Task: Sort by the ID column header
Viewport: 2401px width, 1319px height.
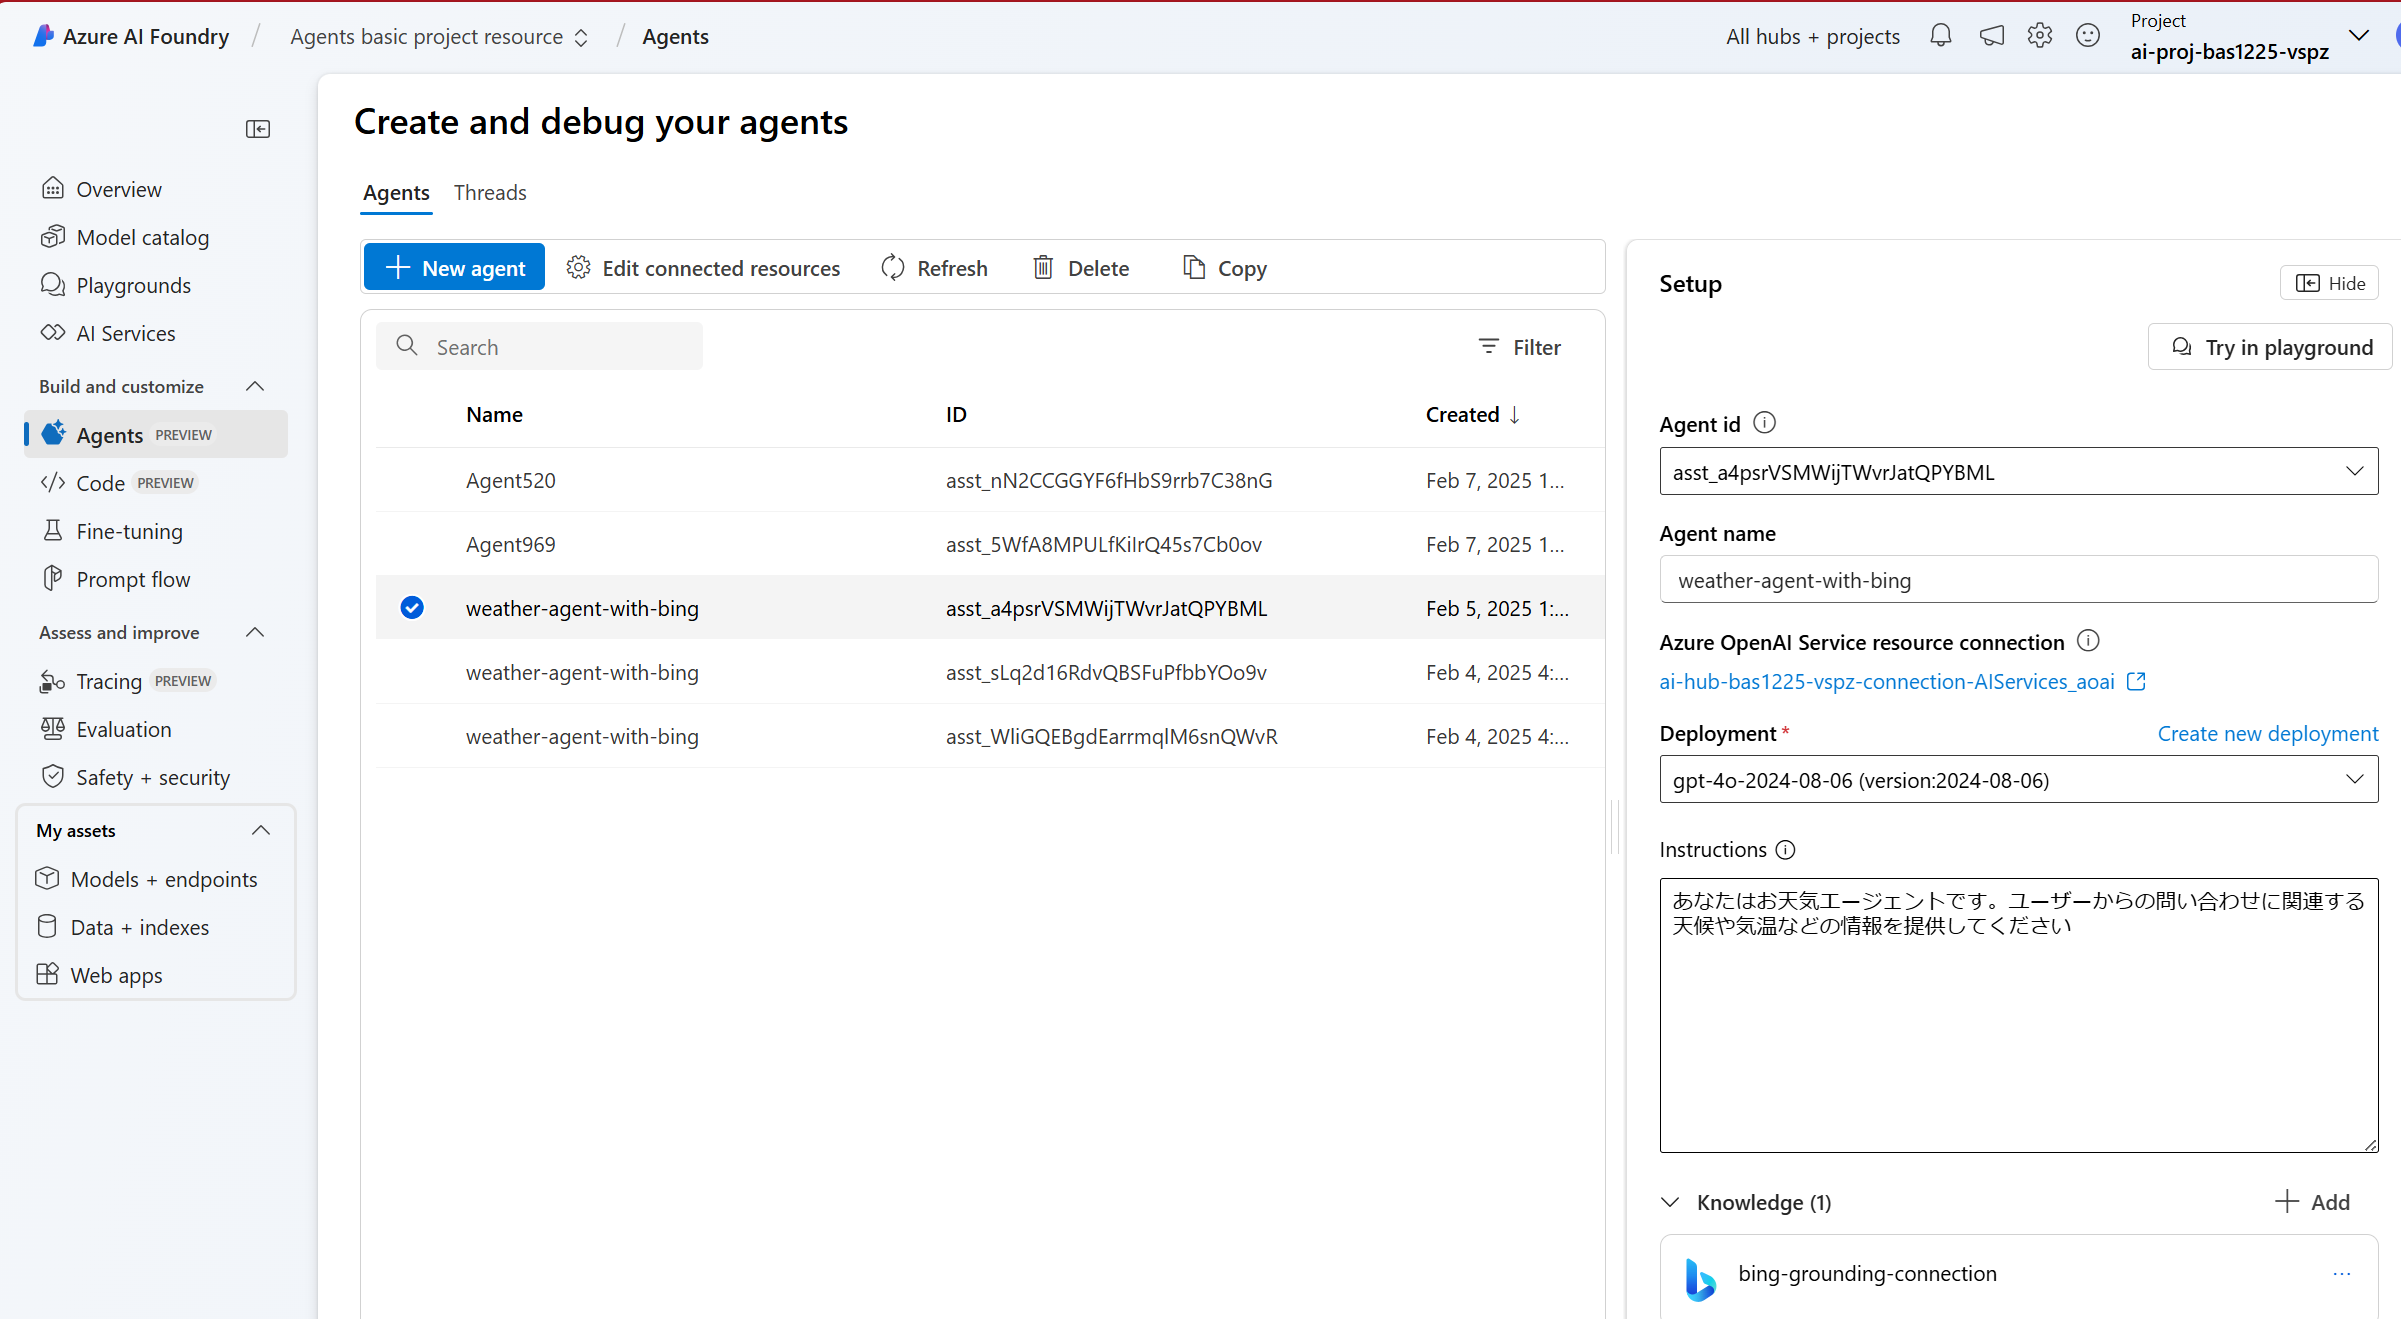Action: pyautogui.click(x=956, y=414)
